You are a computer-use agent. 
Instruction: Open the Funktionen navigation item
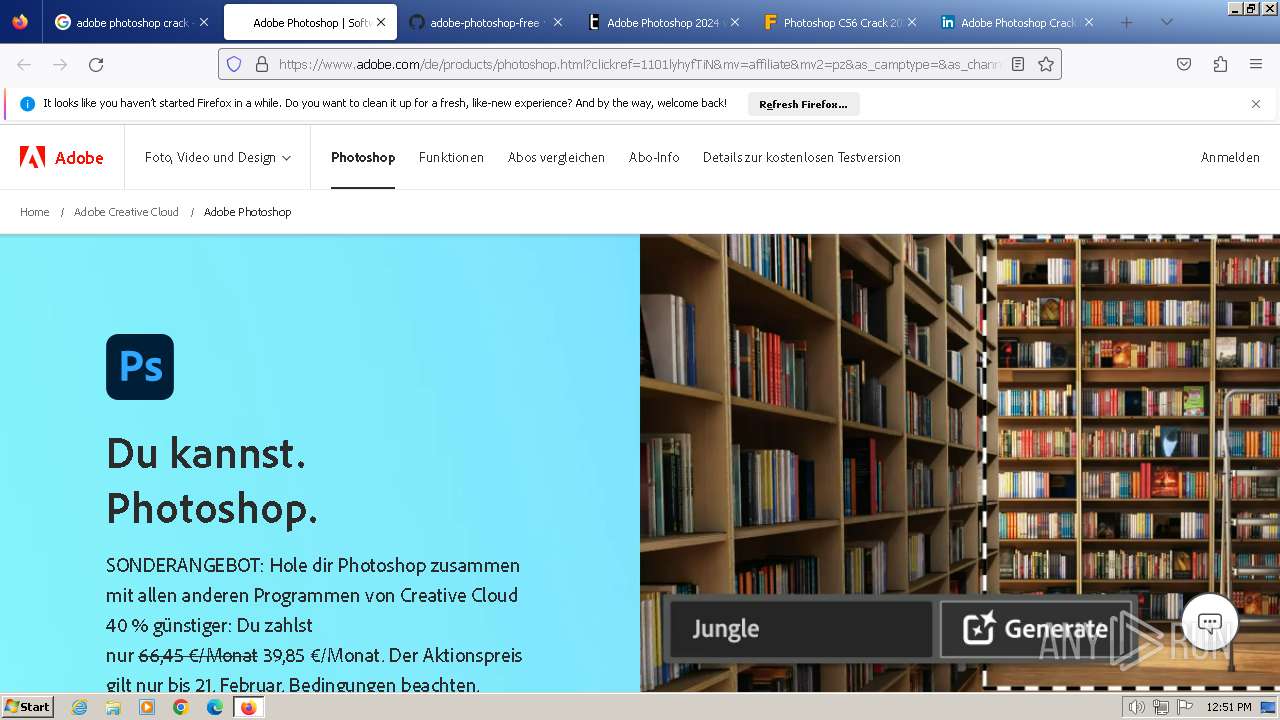coord(451,157)
